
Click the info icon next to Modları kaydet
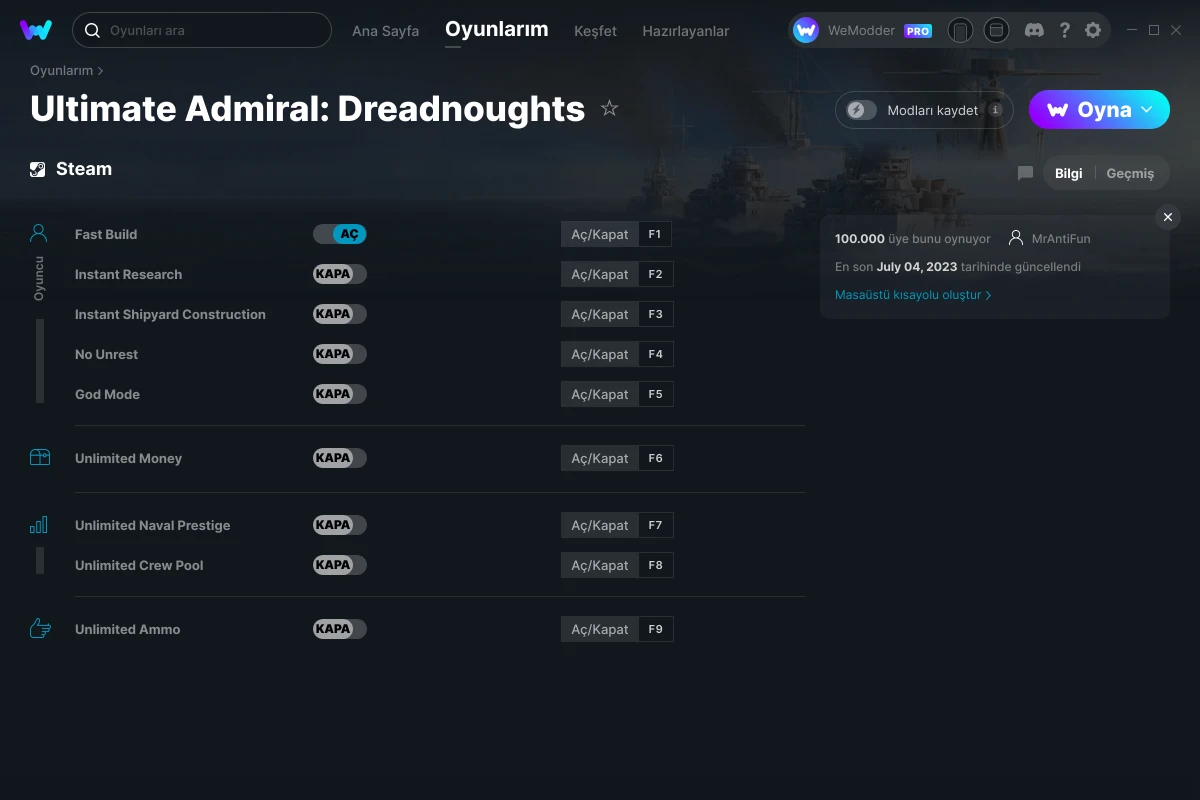point(995,110)
